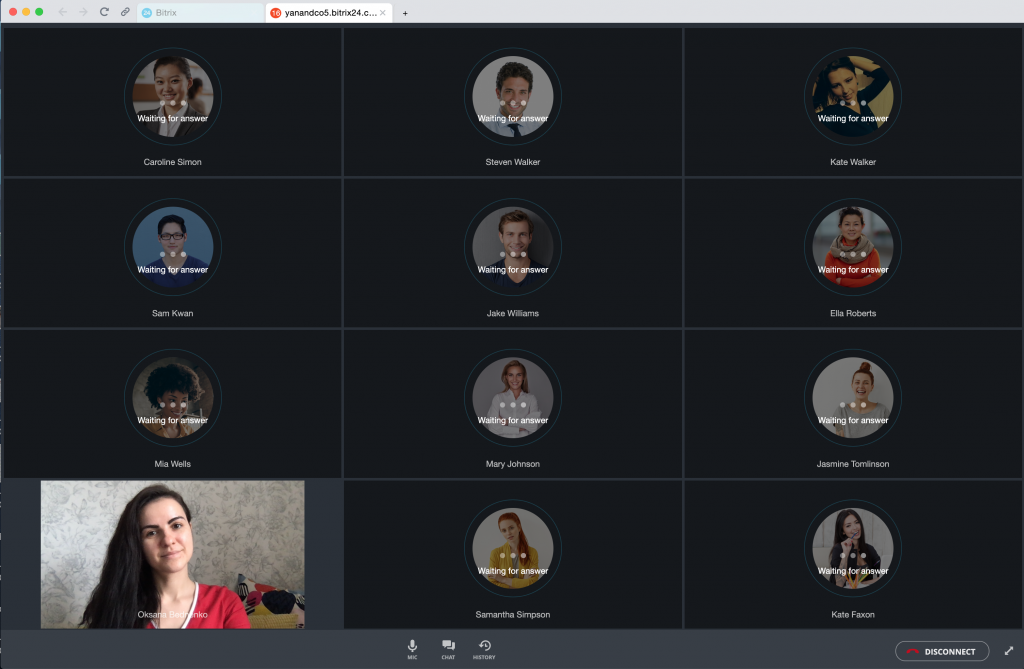Image resolution: width=1024 pixels, height=669 pixels.
Task: Select Steven Walker's participant avatar
Action: 513,97
